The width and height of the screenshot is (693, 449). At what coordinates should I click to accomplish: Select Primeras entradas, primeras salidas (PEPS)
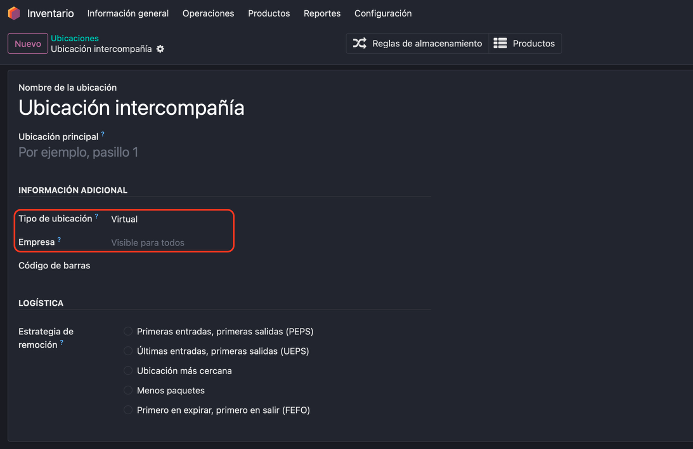tap(127, 331)
